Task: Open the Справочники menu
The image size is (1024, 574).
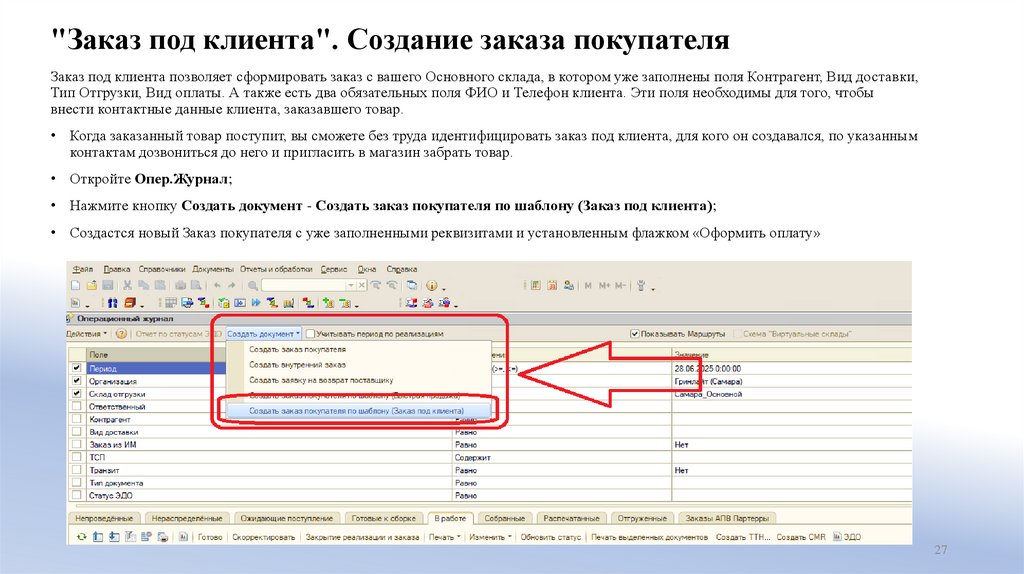Action: [162, 269]
